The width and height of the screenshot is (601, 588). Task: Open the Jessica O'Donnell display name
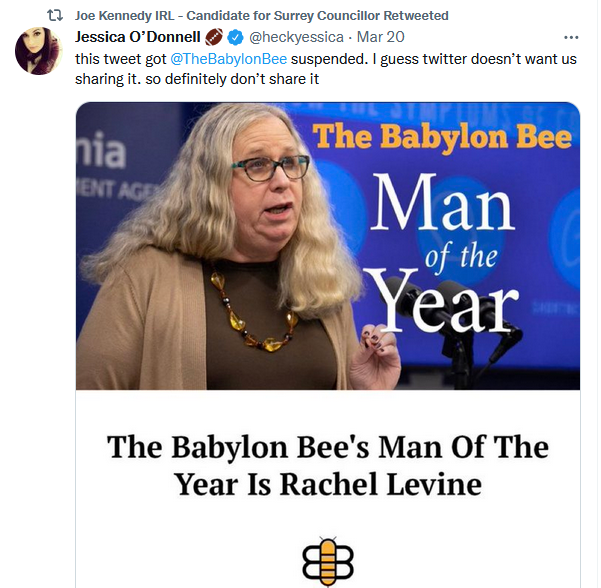[138, 38]
